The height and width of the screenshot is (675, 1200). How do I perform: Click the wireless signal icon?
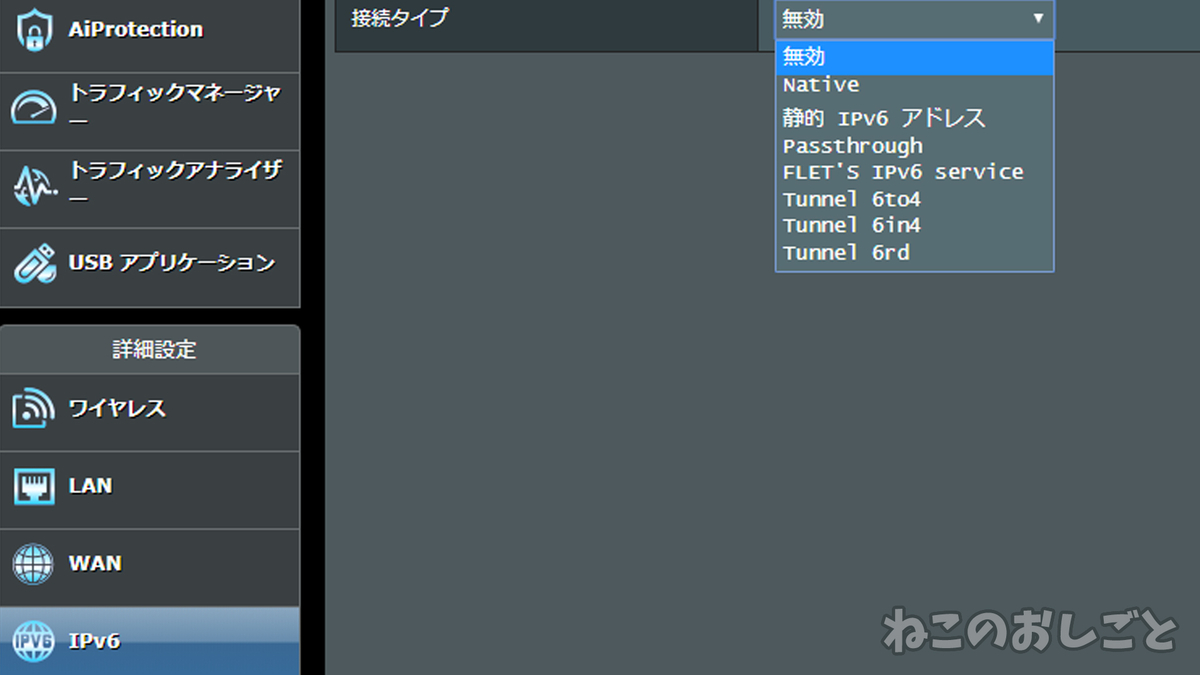click(x=33, y=409)
